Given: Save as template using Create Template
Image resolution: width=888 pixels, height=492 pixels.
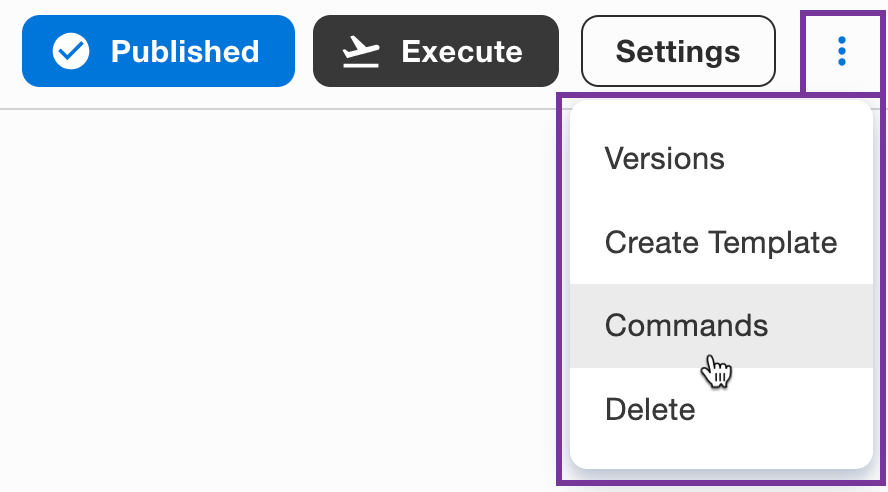Looking at the screenshot, I should click(x=721, y=242).
